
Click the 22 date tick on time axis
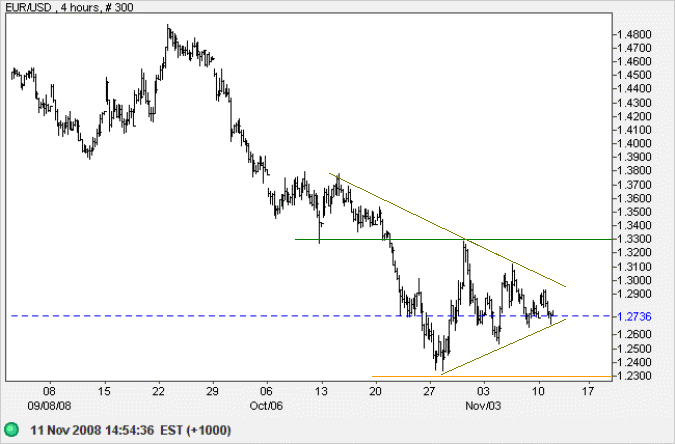click(158, 391)
